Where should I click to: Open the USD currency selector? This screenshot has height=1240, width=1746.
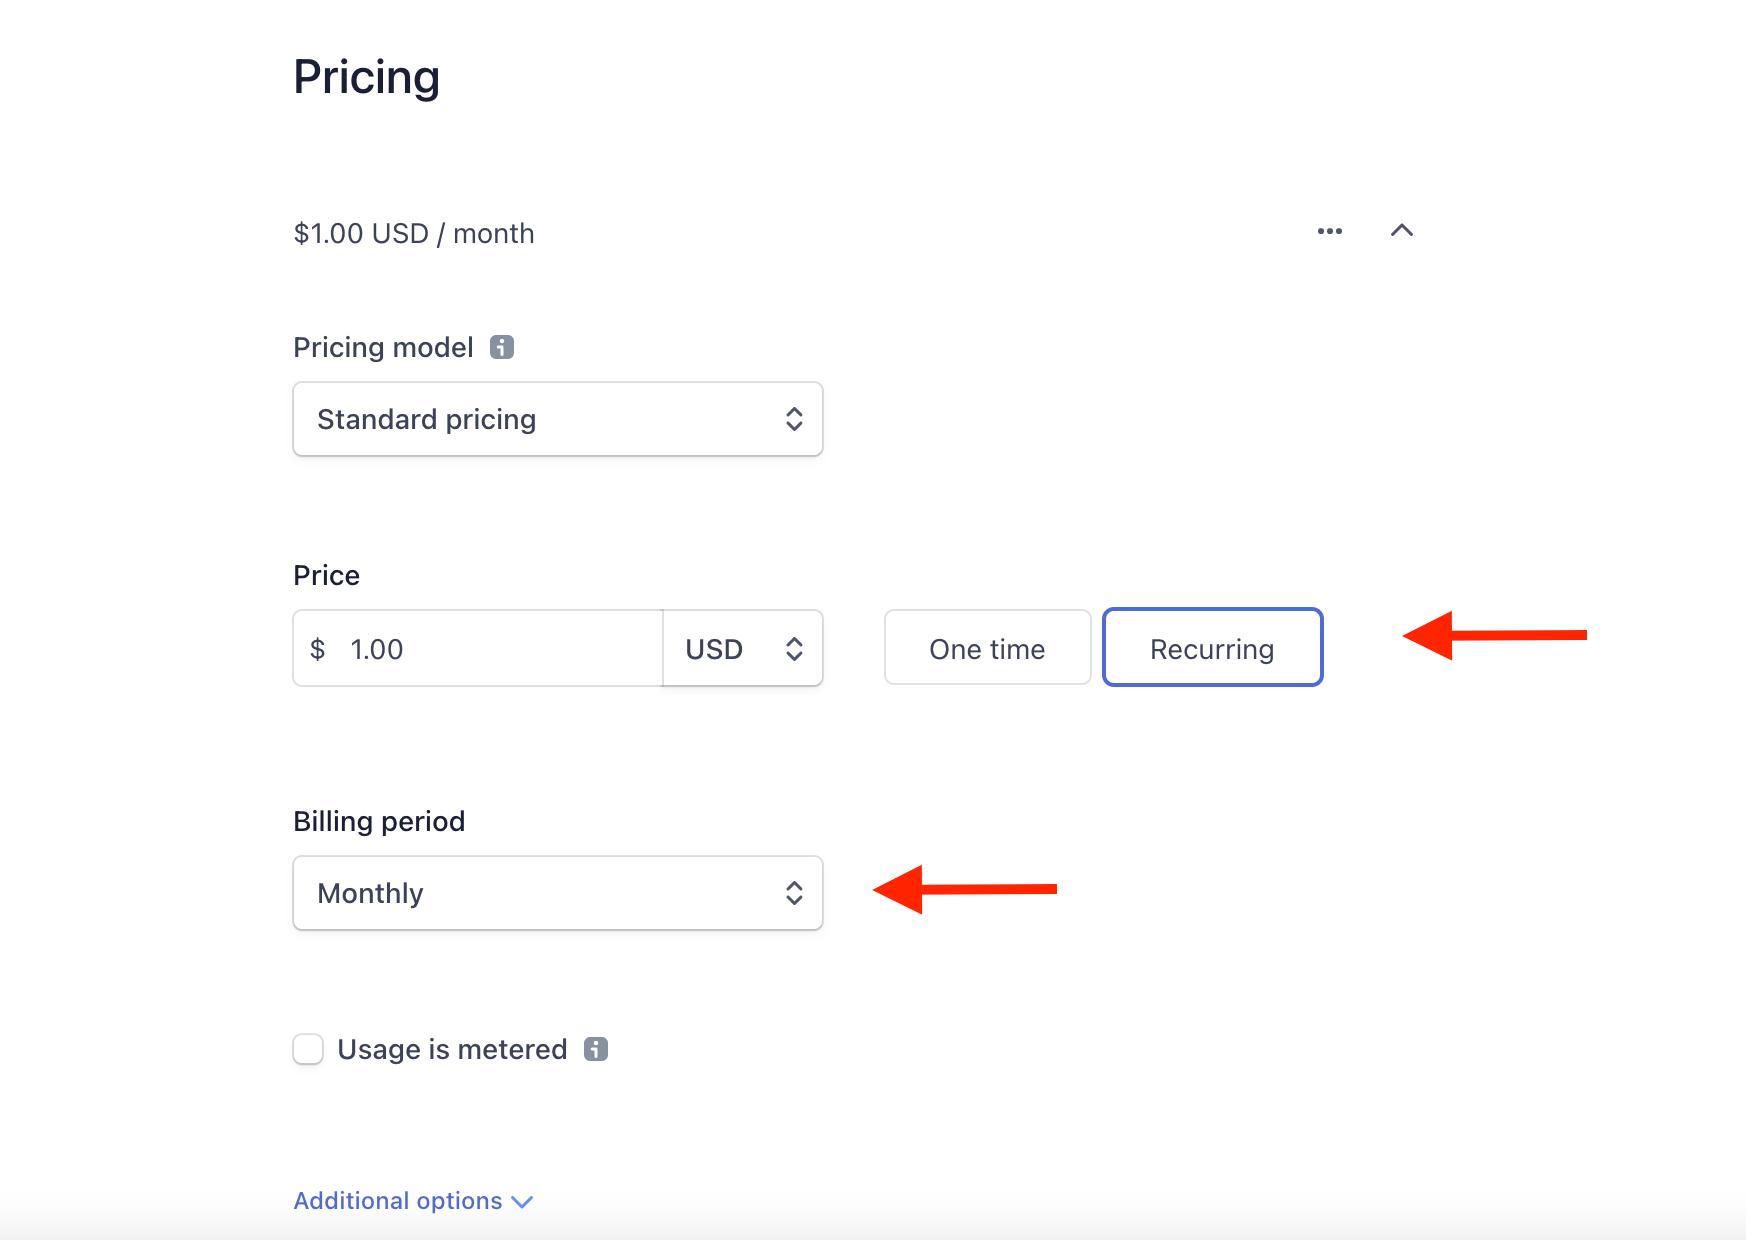tap(742, 649)
